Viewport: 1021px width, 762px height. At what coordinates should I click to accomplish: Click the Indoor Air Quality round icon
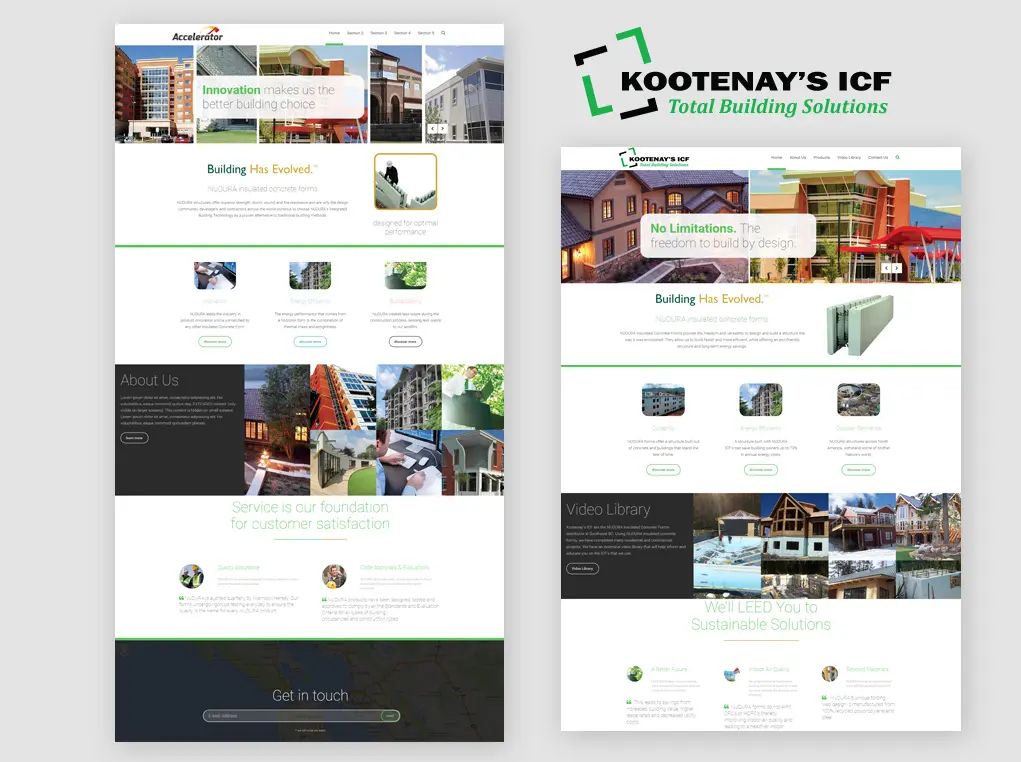click(733, 674)
